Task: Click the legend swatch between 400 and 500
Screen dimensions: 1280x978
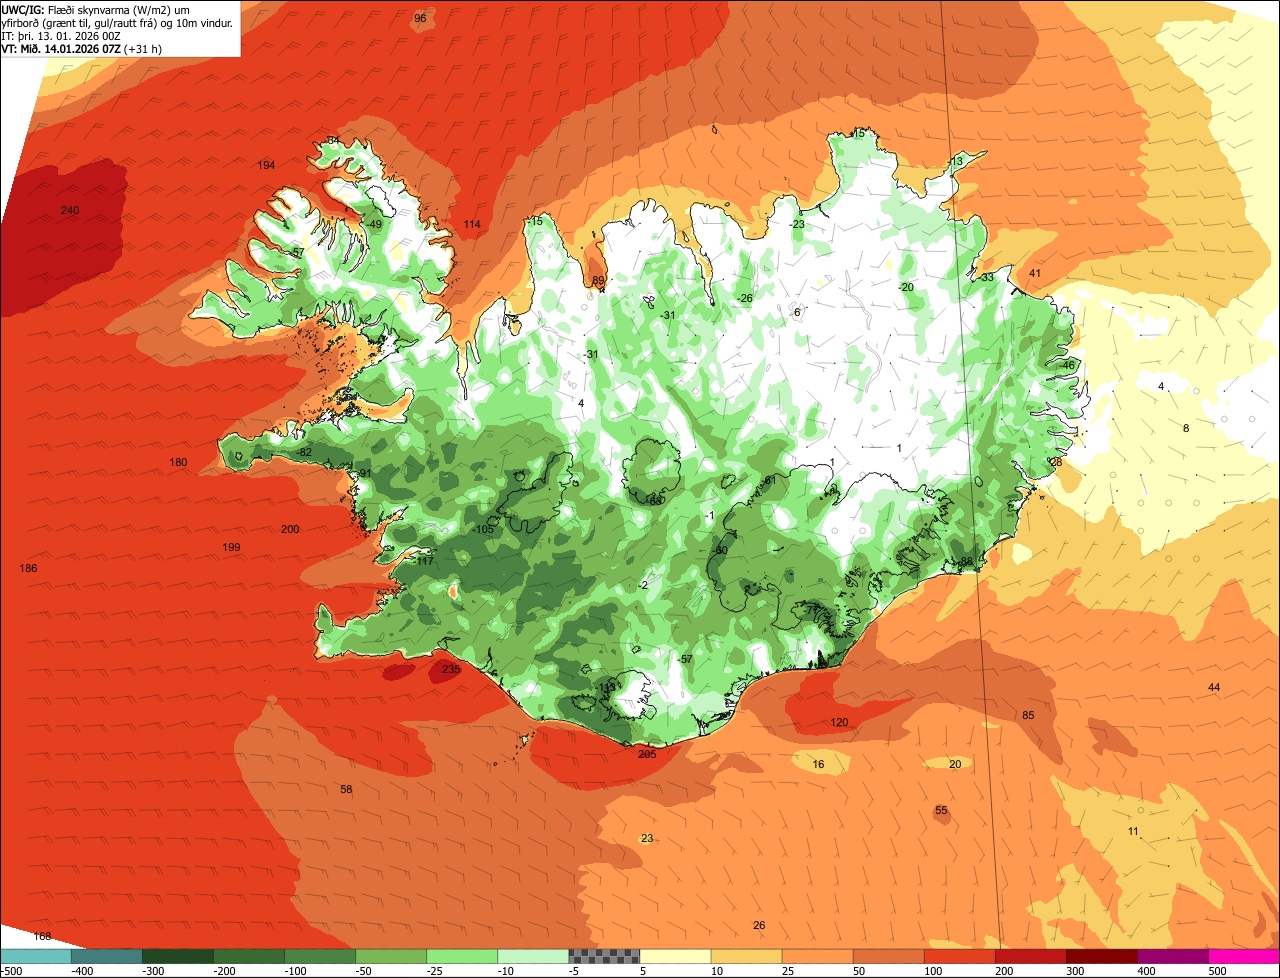Action: click(1173, 956)
